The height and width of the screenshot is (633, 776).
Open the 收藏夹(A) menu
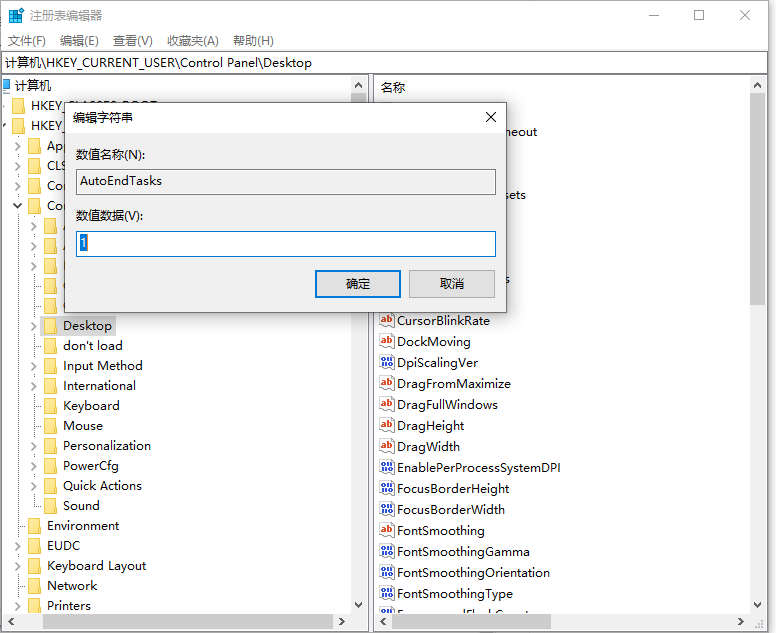coord(192,40)
